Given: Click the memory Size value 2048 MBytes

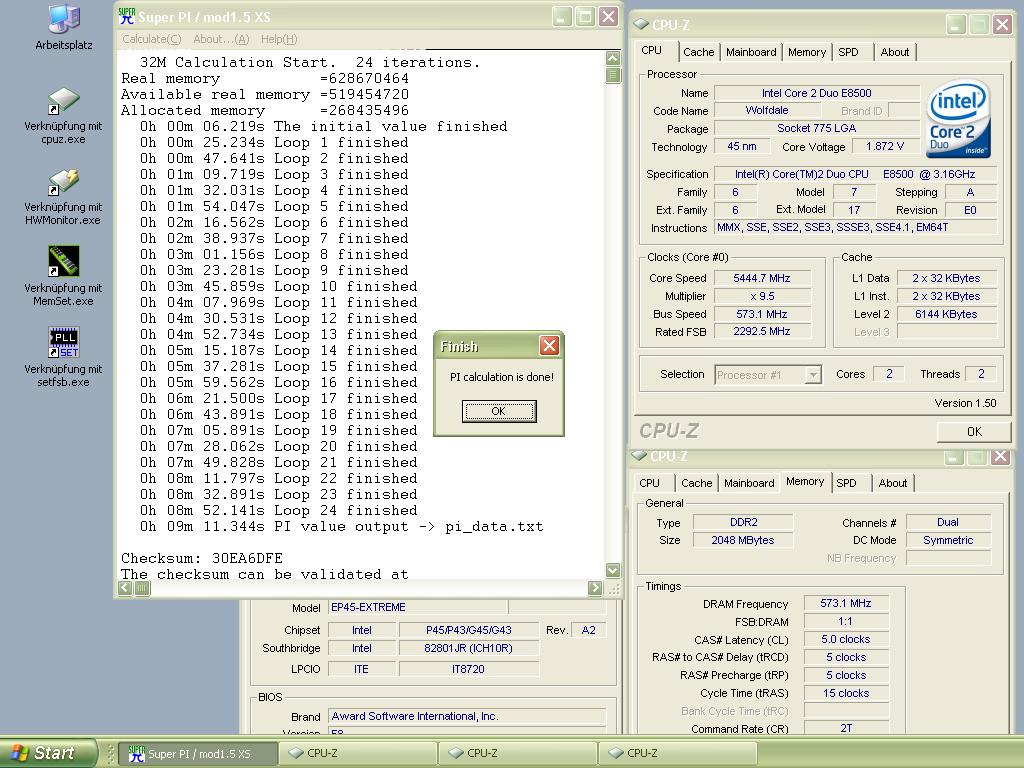Looking at the screenshot, I should coord(743,540).
